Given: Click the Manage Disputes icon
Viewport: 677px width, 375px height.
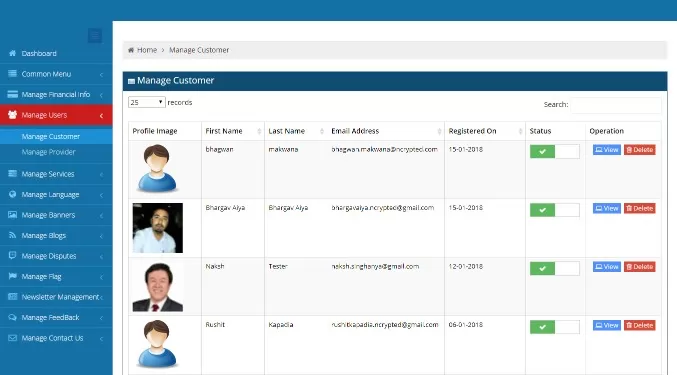Looking at the screenshot, I should (13, 255).
